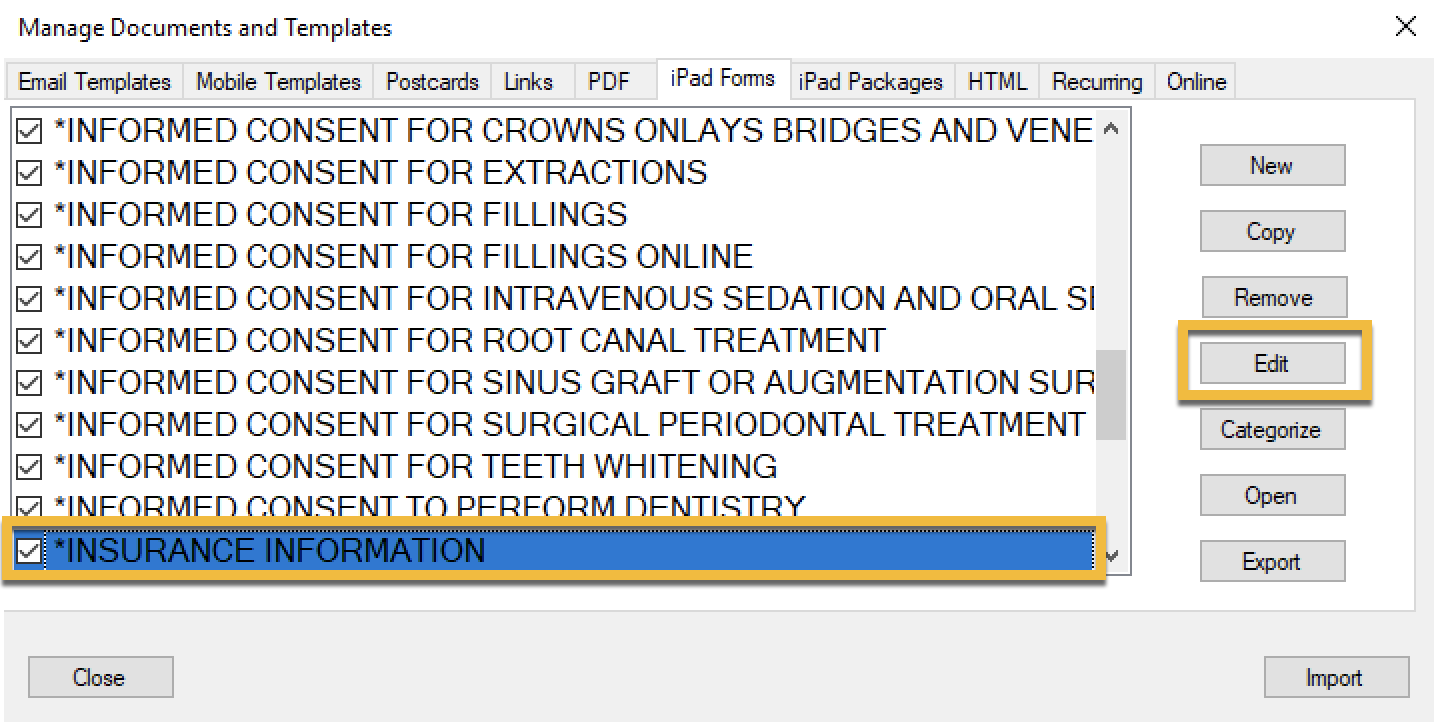Image resolution: width=1434 pixels, height=722 pixels.
Task: Export the selected form
Action: point(1272,561)
